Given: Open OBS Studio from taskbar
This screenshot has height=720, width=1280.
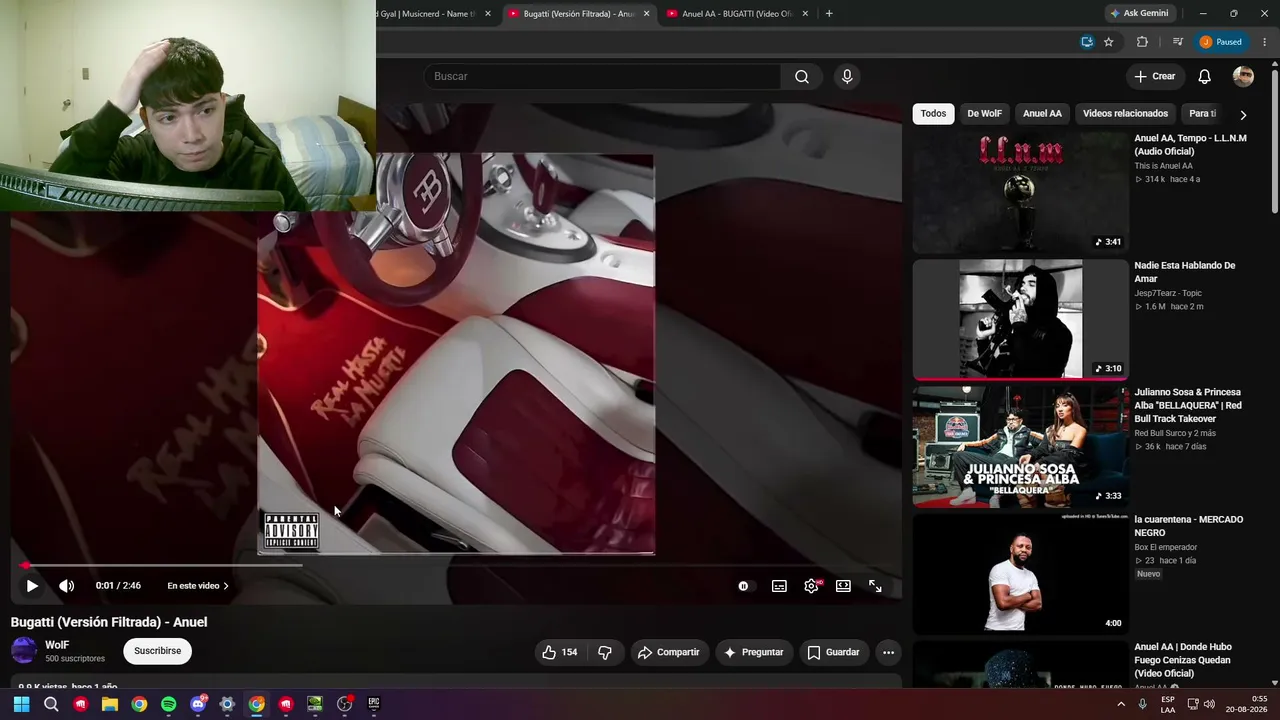Looking at the screenshot, I should [x=345, y=704].
